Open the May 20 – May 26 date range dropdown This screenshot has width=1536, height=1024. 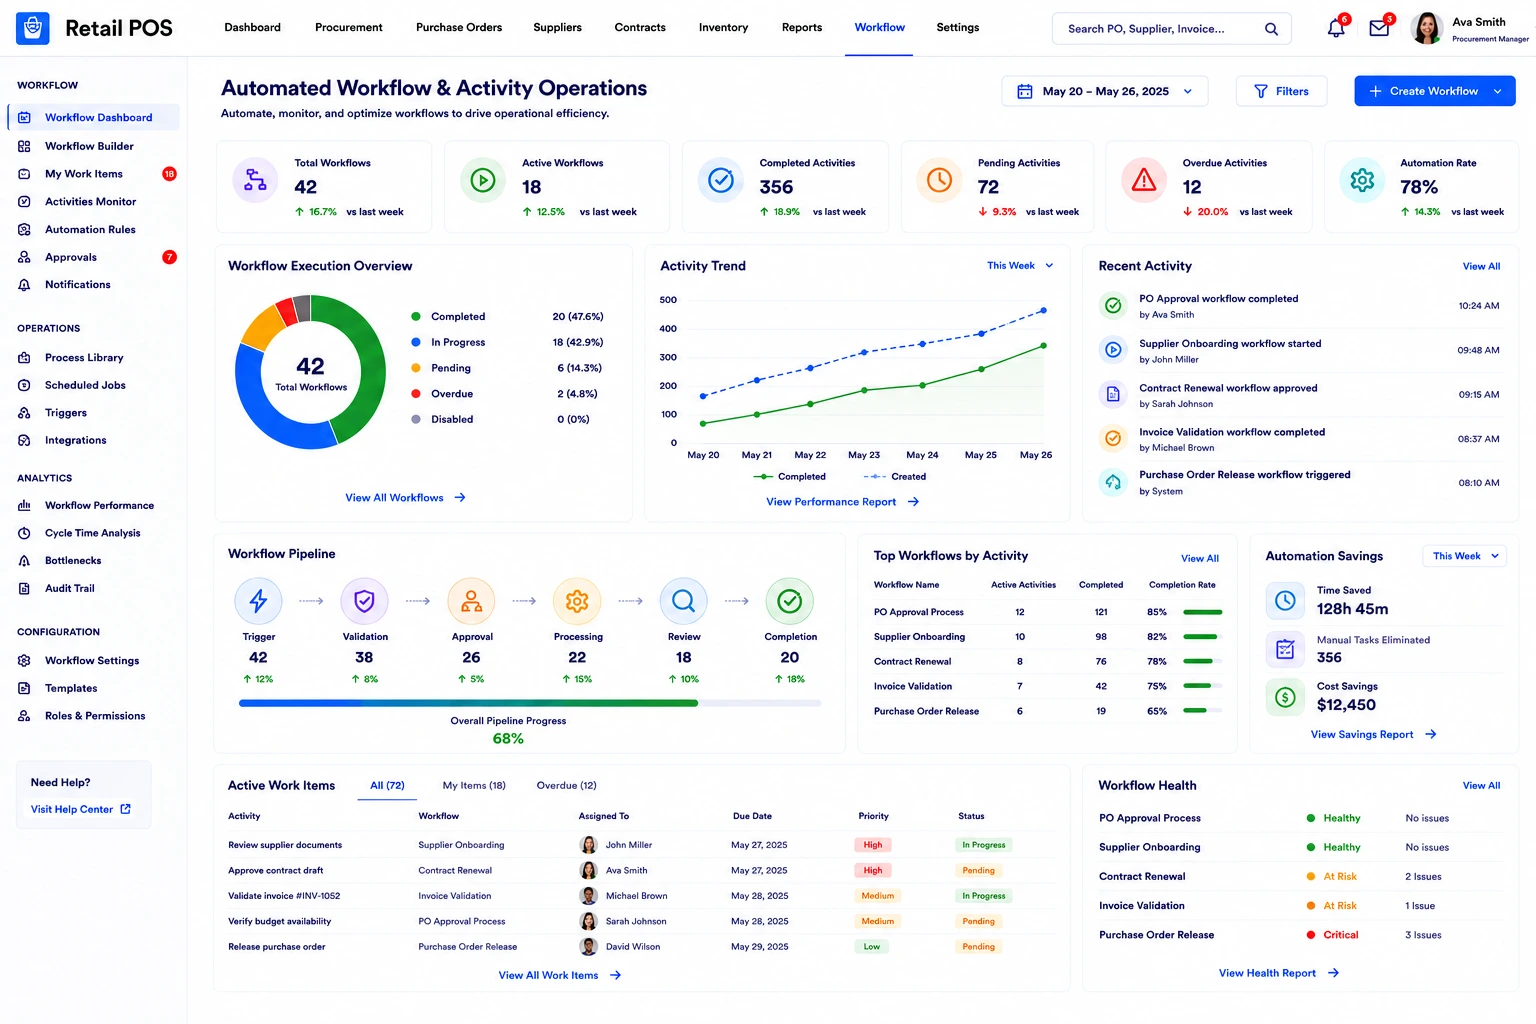point(1105,91)
